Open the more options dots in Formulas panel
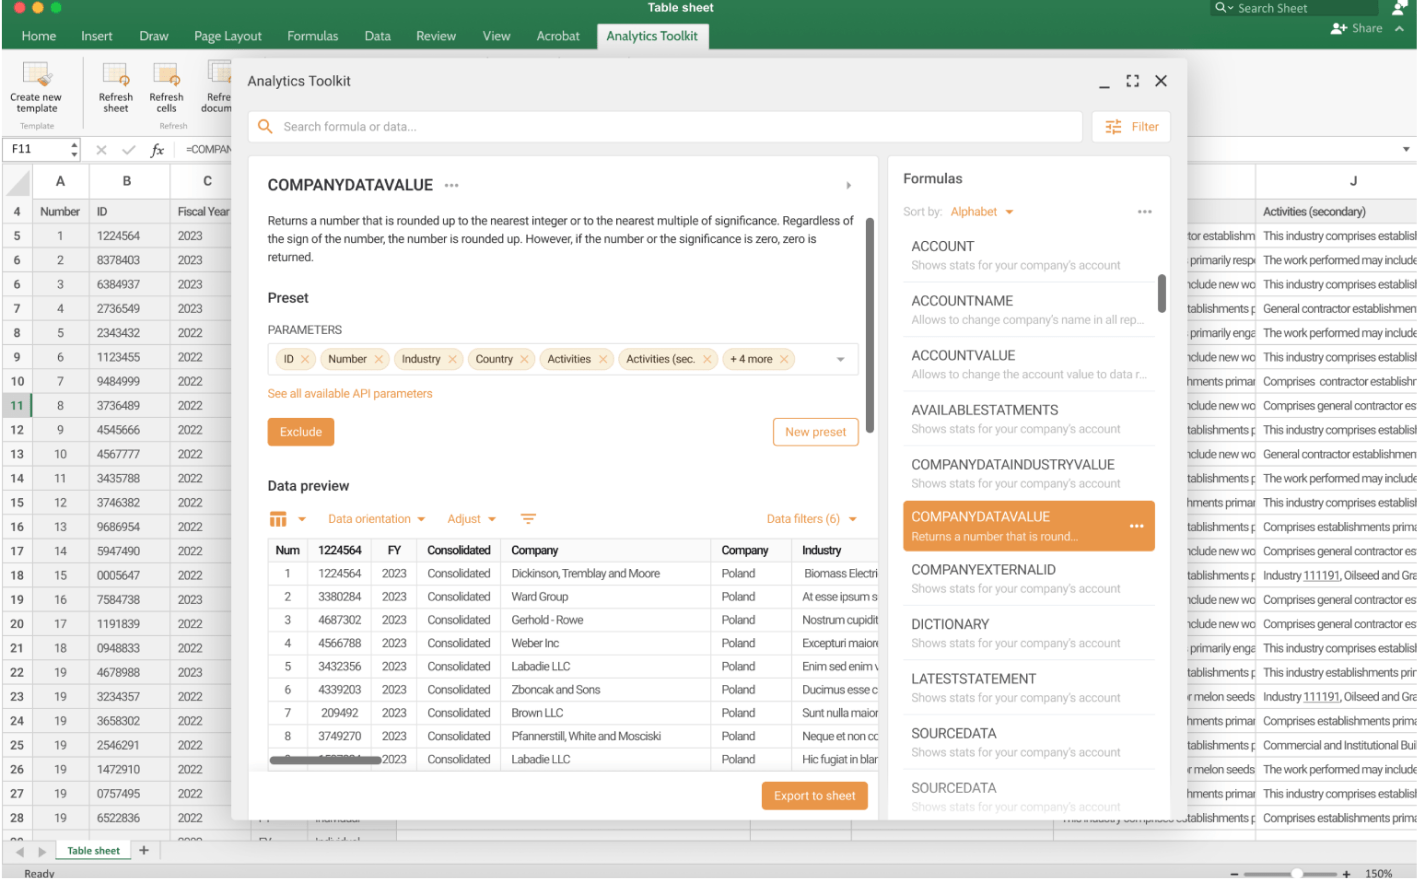Screen dimensions: 1420x880 point(1144,212)
